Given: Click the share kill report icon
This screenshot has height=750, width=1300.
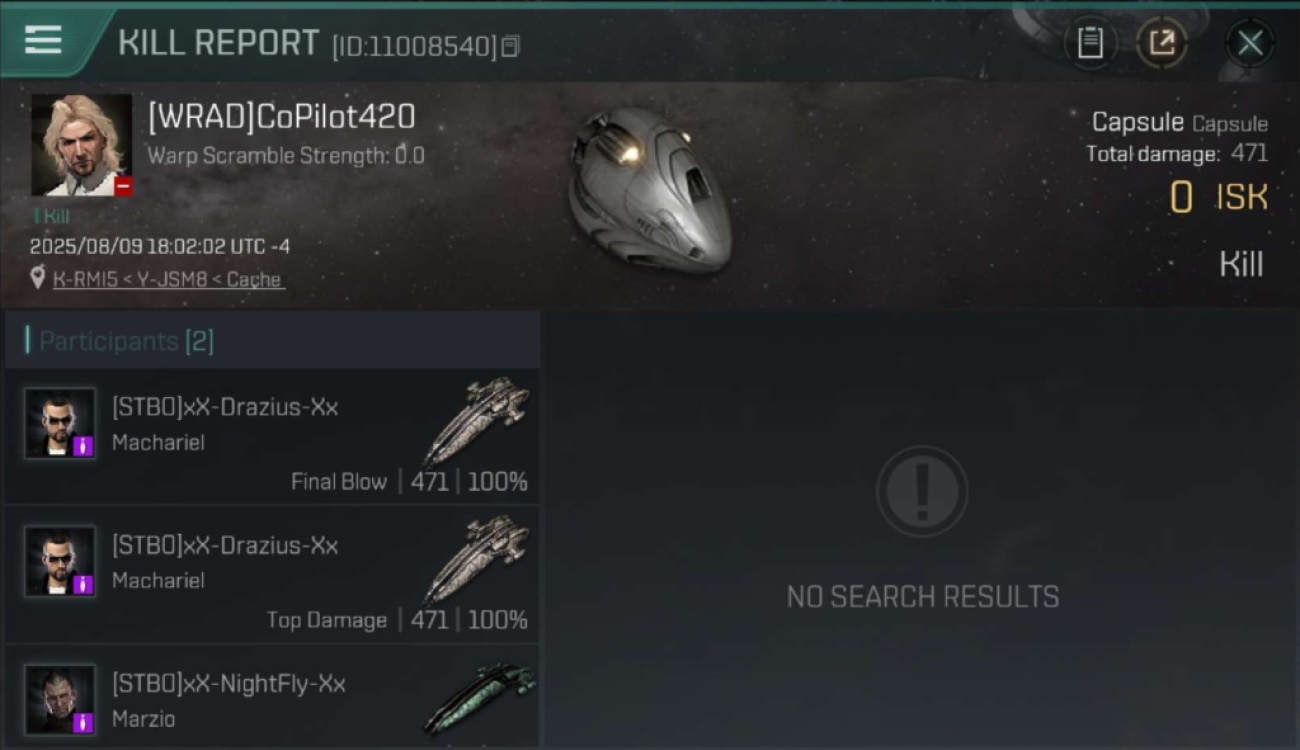Looking at the screenshot, I should (x=1161, y=43).
